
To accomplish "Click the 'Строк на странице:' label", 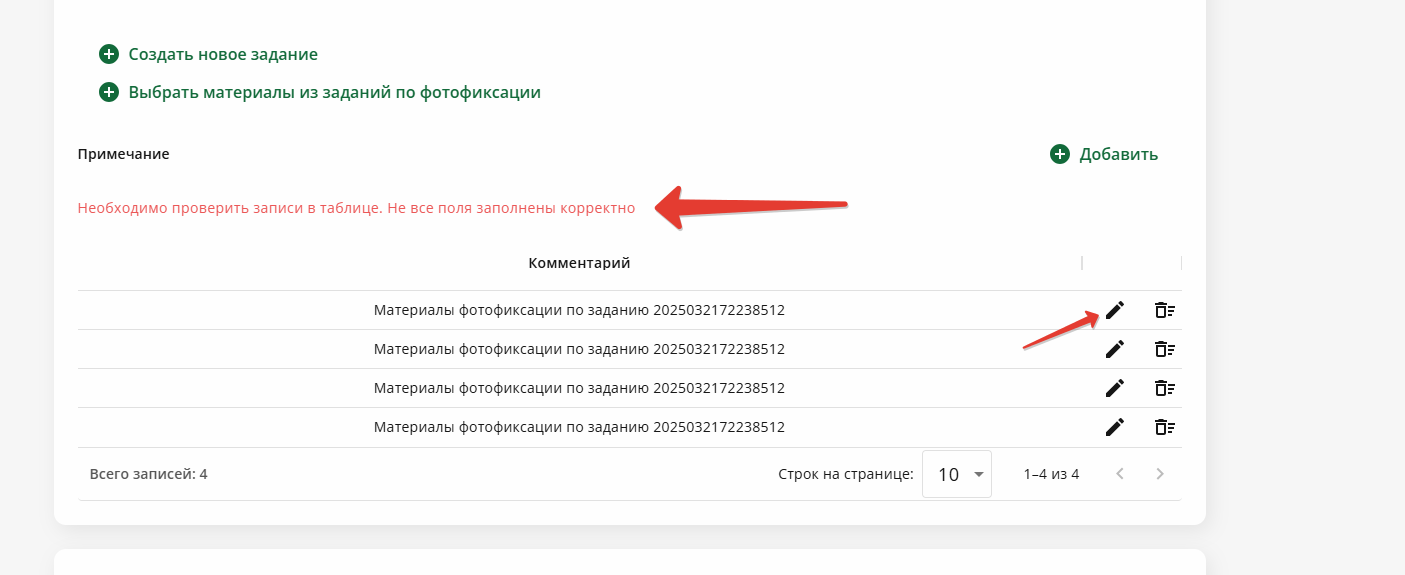I will [846, 474].
